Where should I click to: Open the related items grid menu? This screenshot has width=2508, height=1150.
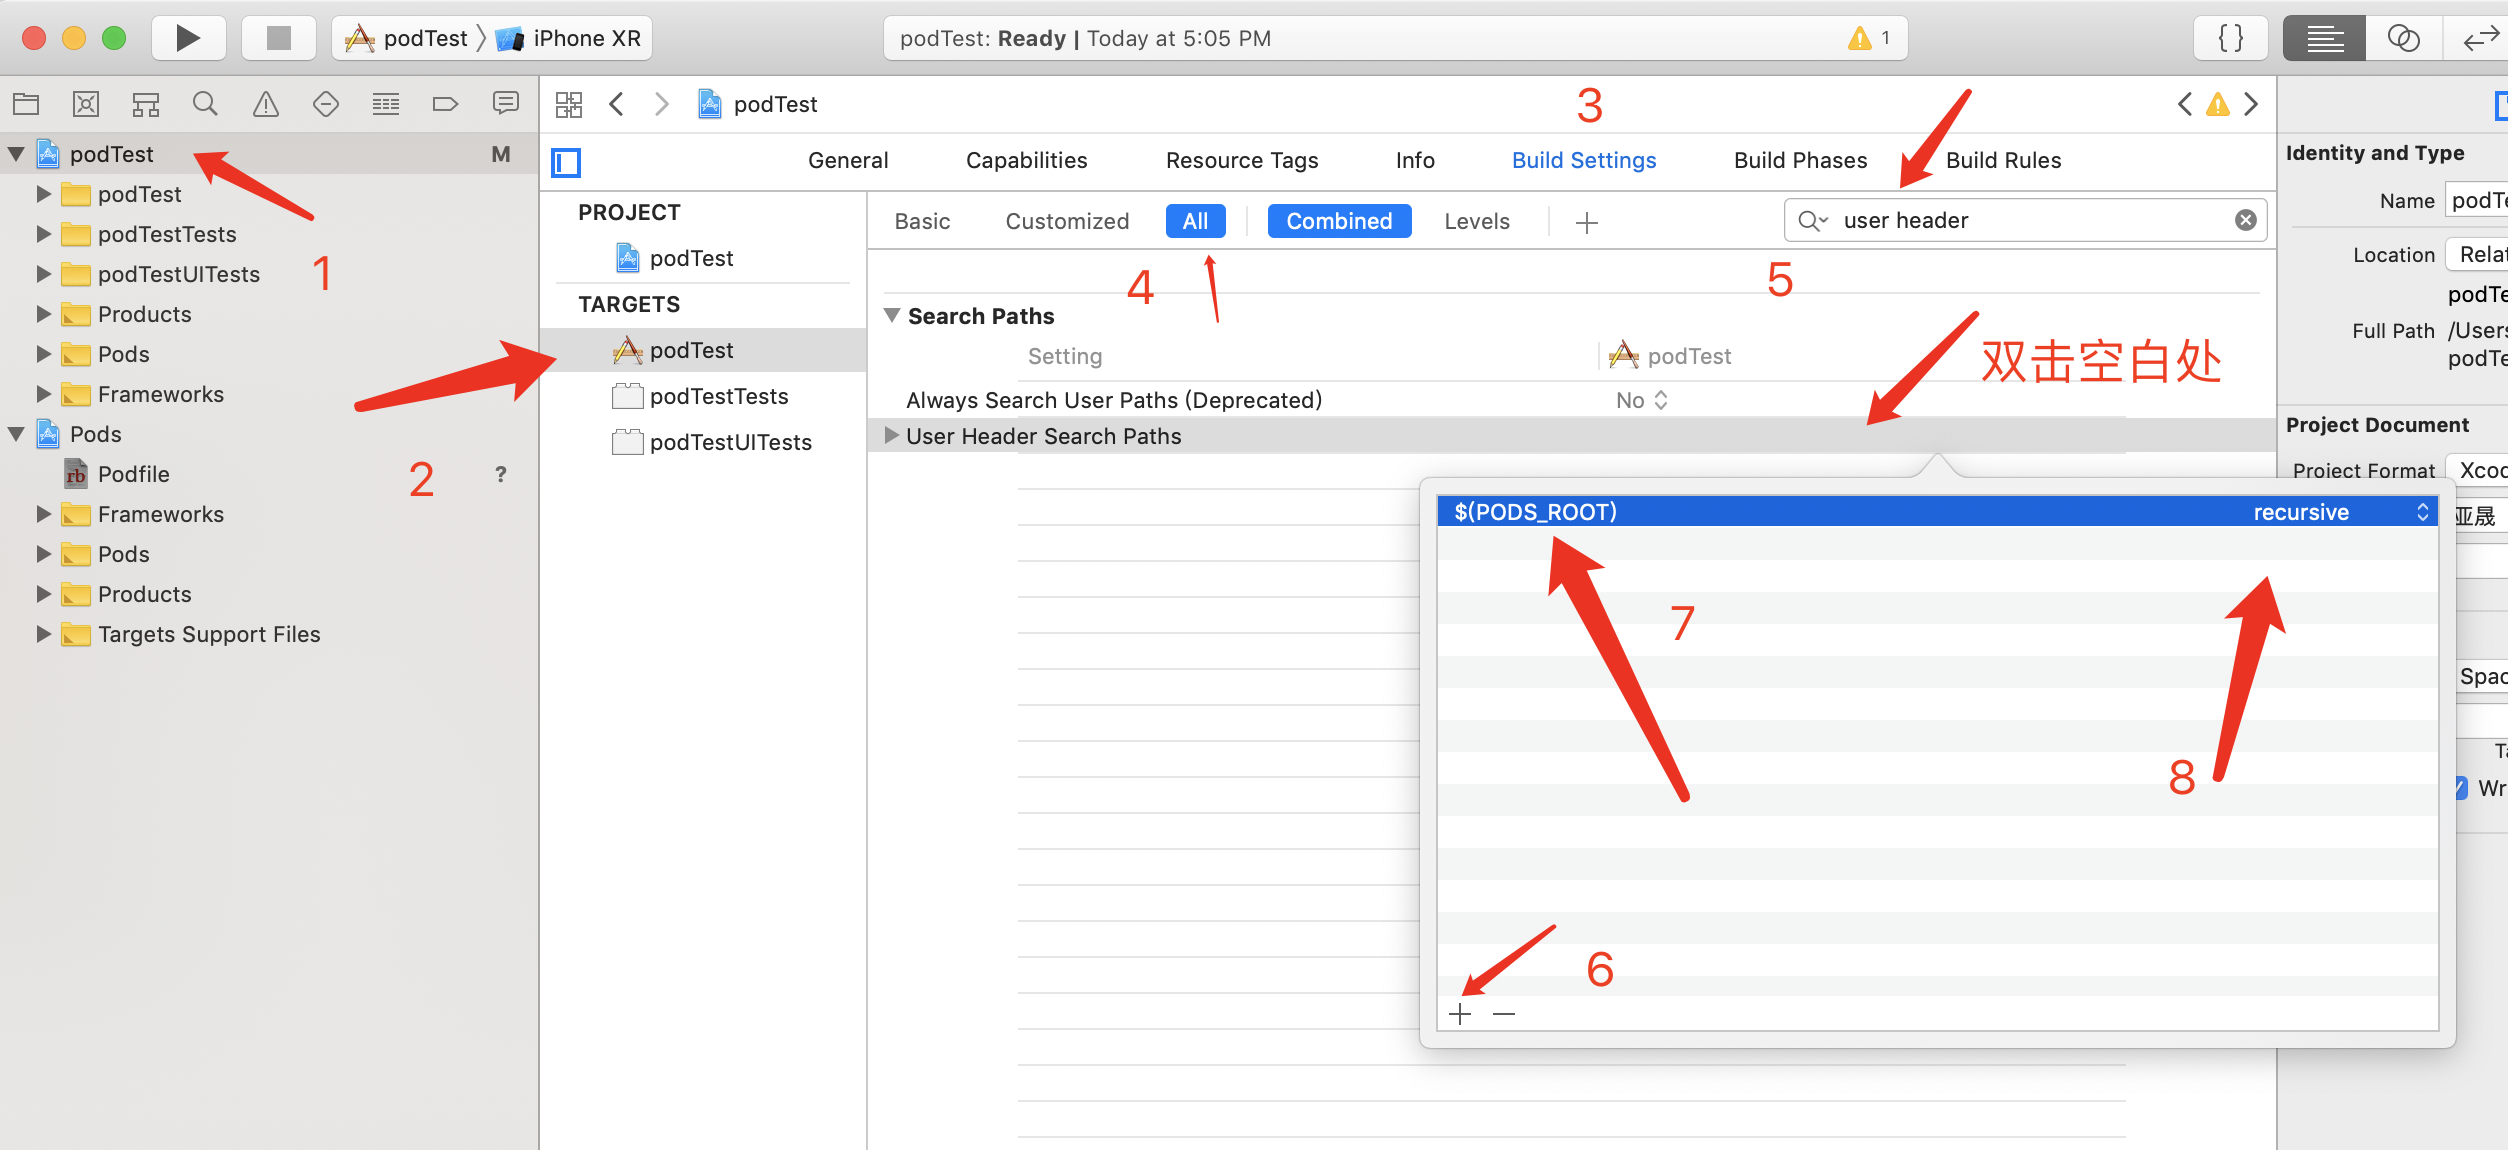click(x=569, y=104)
